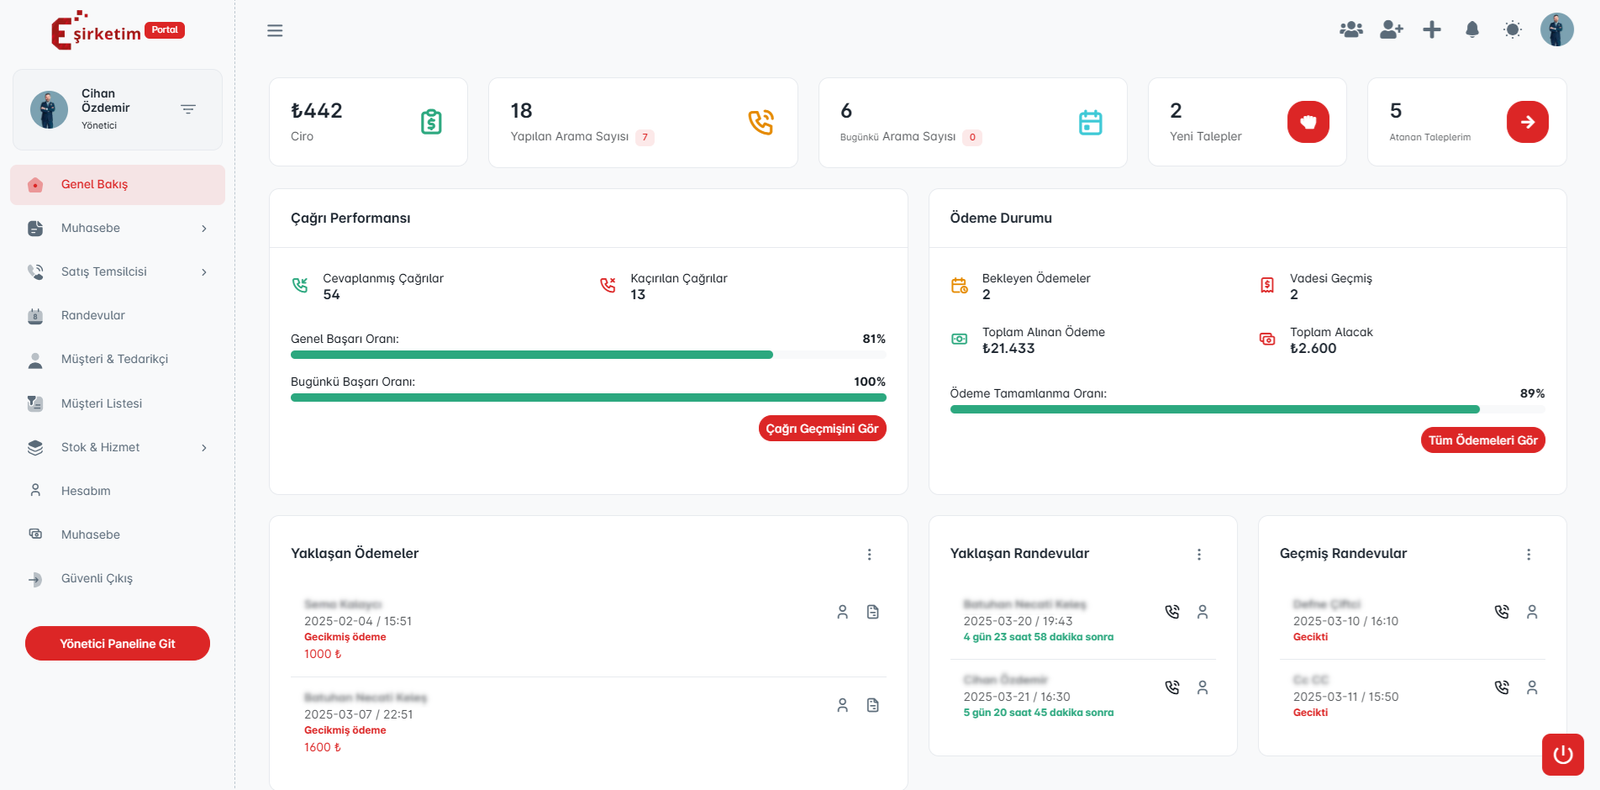This screenshot has height=790, width=1600.
Task: Click the hamburger menu icon
Action: (x=275, y=31)
